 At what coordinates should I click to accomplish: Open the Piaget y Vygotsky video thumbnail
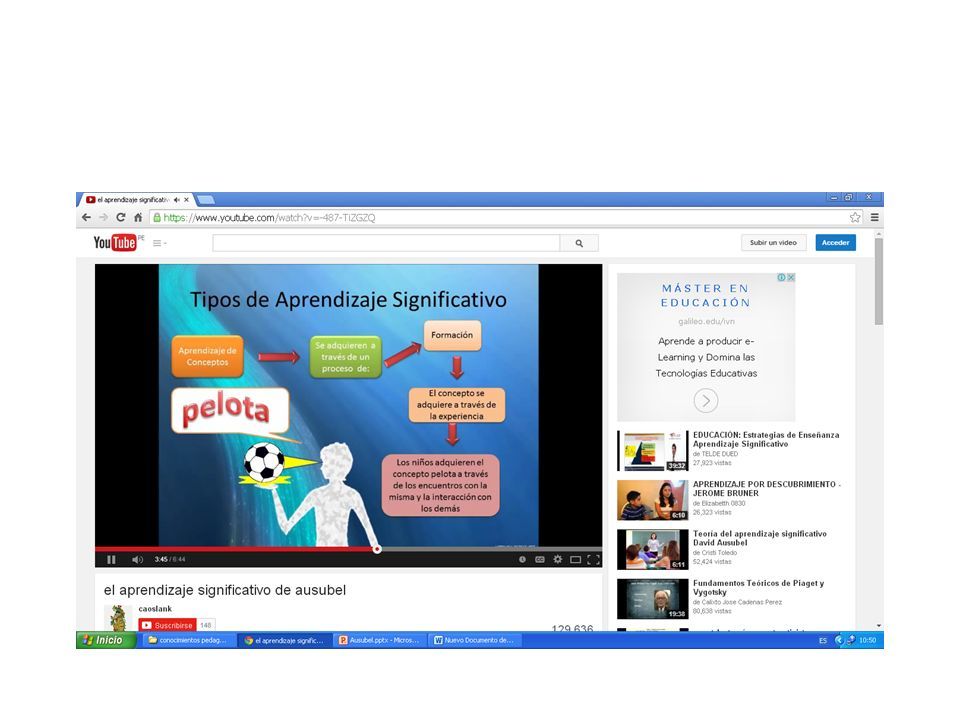pyautogui.click(x=653, y=599)
